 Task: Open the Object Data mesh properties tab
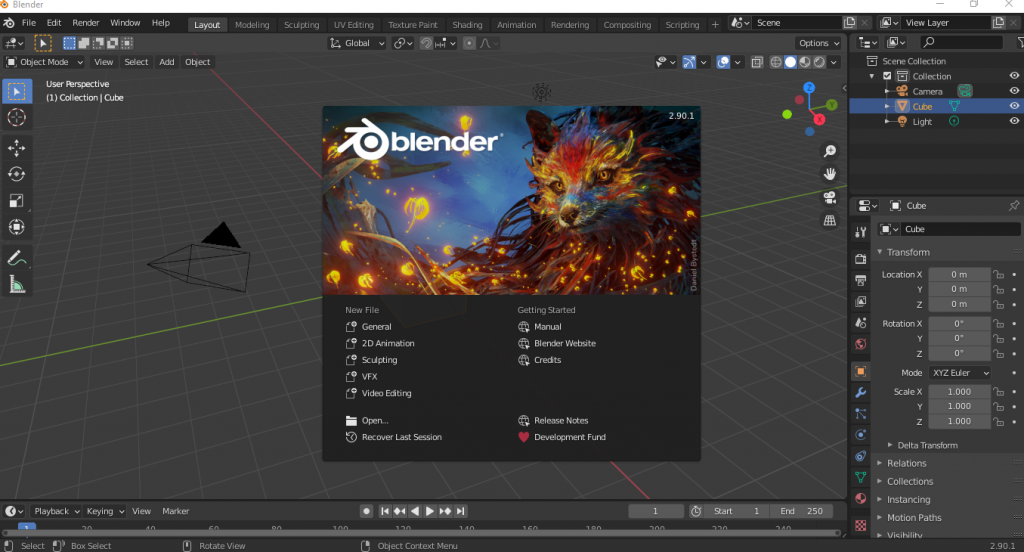[x=861, y=478]
